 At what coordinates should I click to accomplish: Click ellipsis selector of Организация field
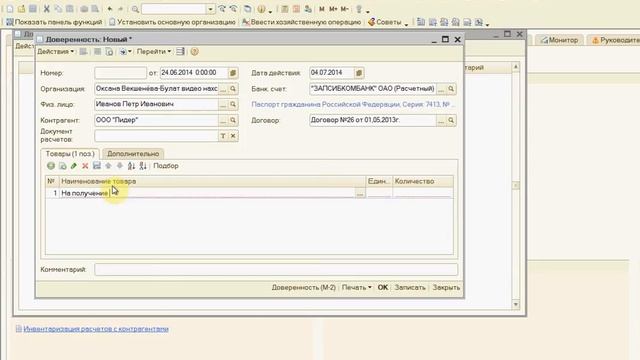tap(223, 89)
